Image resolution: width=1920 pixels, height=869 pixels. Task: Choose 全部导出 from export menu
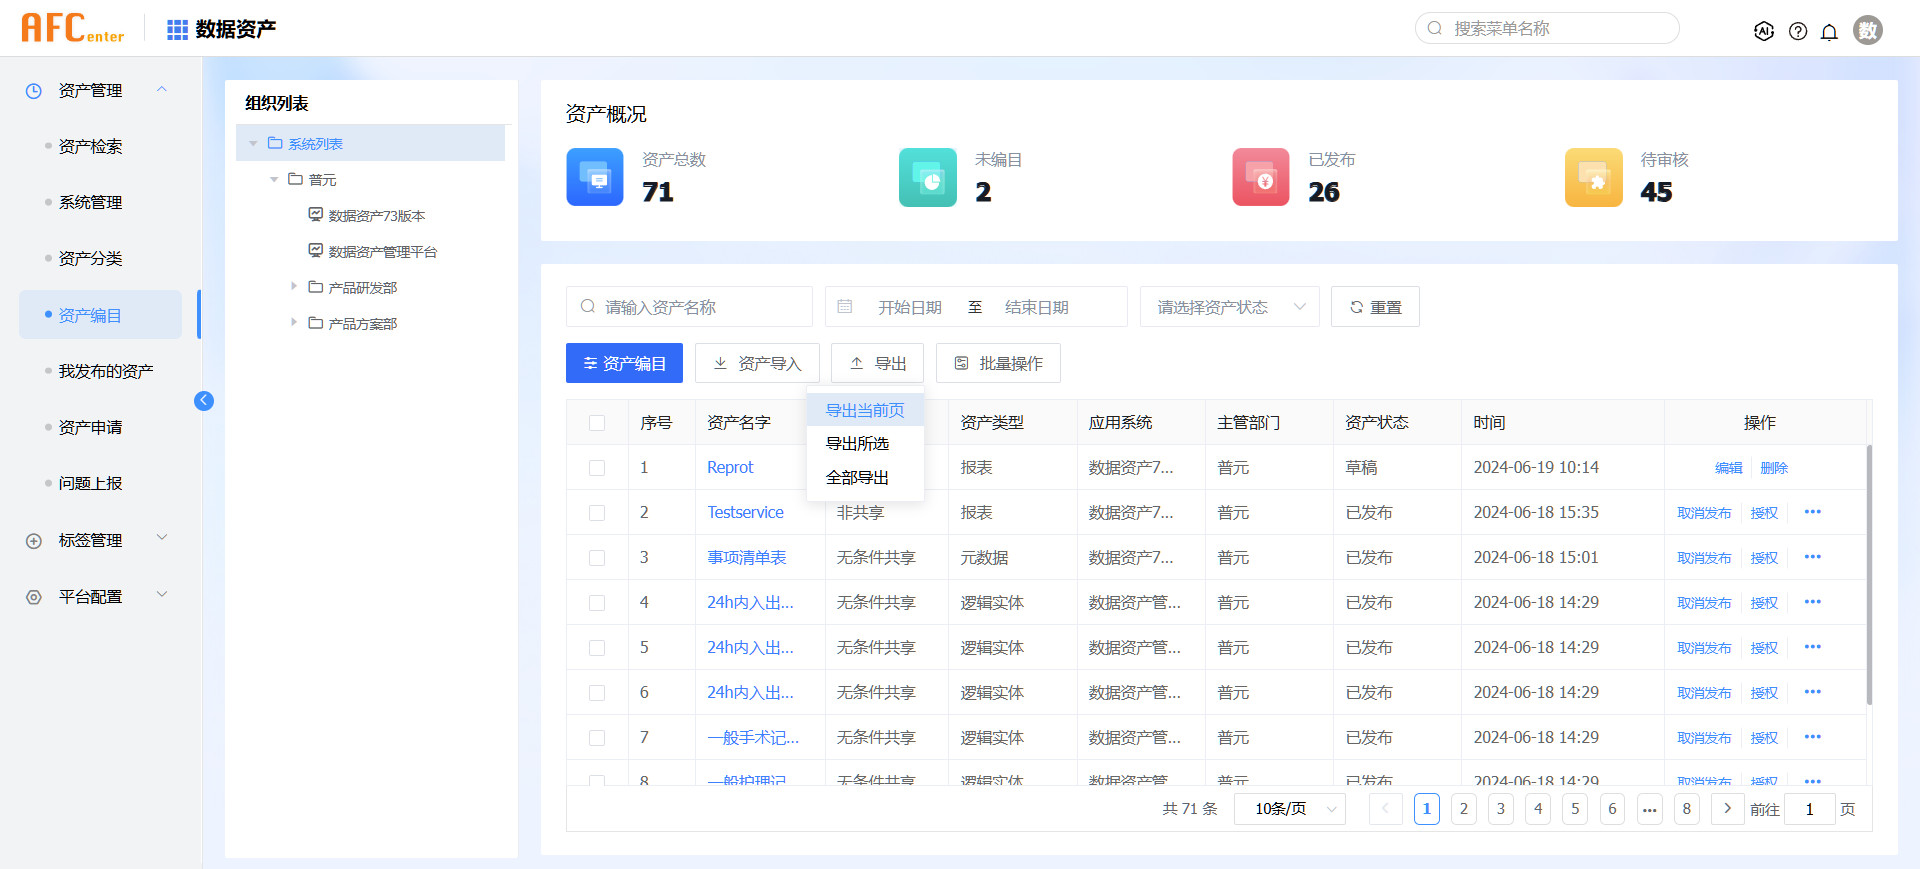(865, 478)
